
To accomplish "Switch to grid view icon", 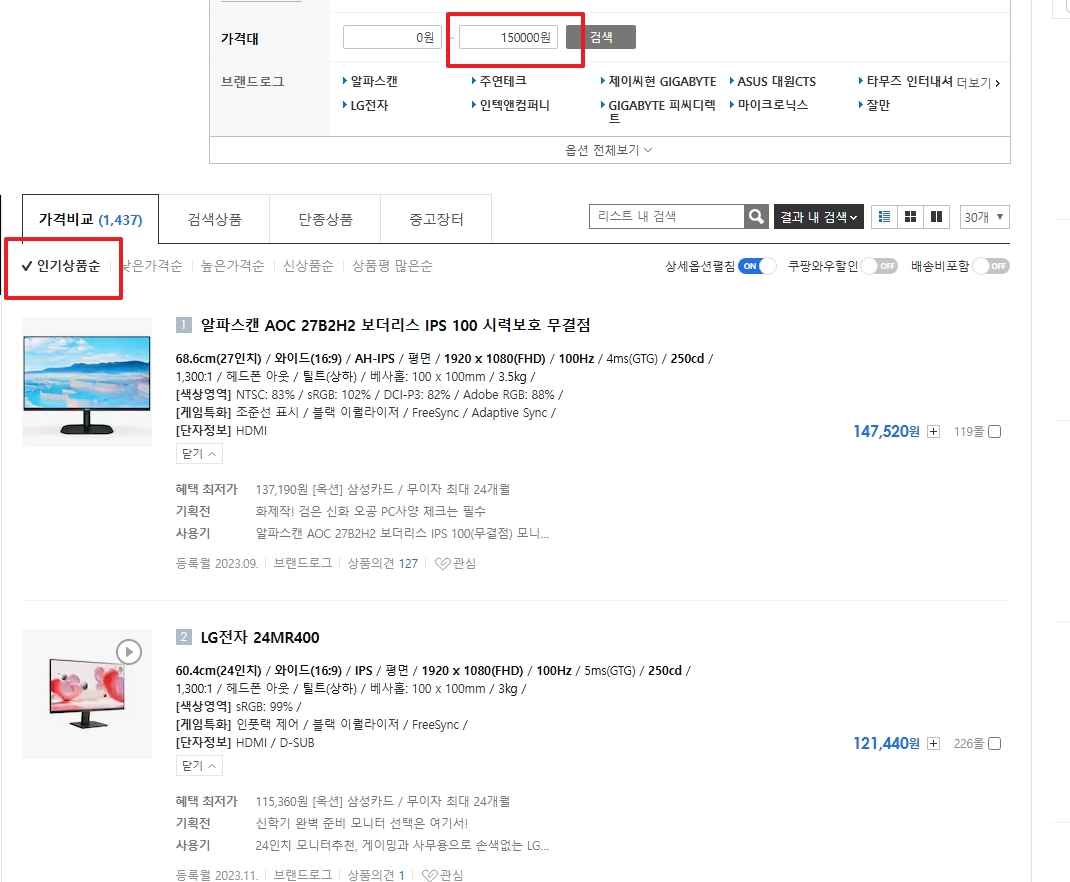I will point(910,216).
